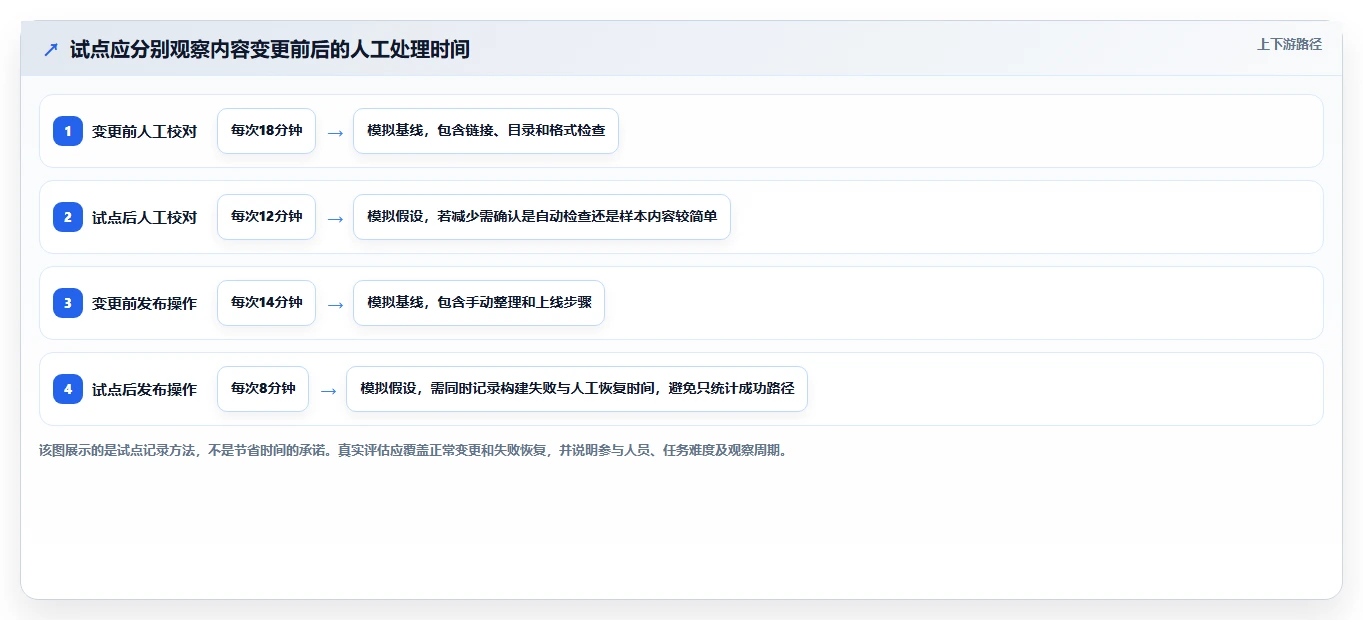Click the box about 自动检查还是样本内容较简单
This screenshot has width=1363, height=620.
(542, 217)
